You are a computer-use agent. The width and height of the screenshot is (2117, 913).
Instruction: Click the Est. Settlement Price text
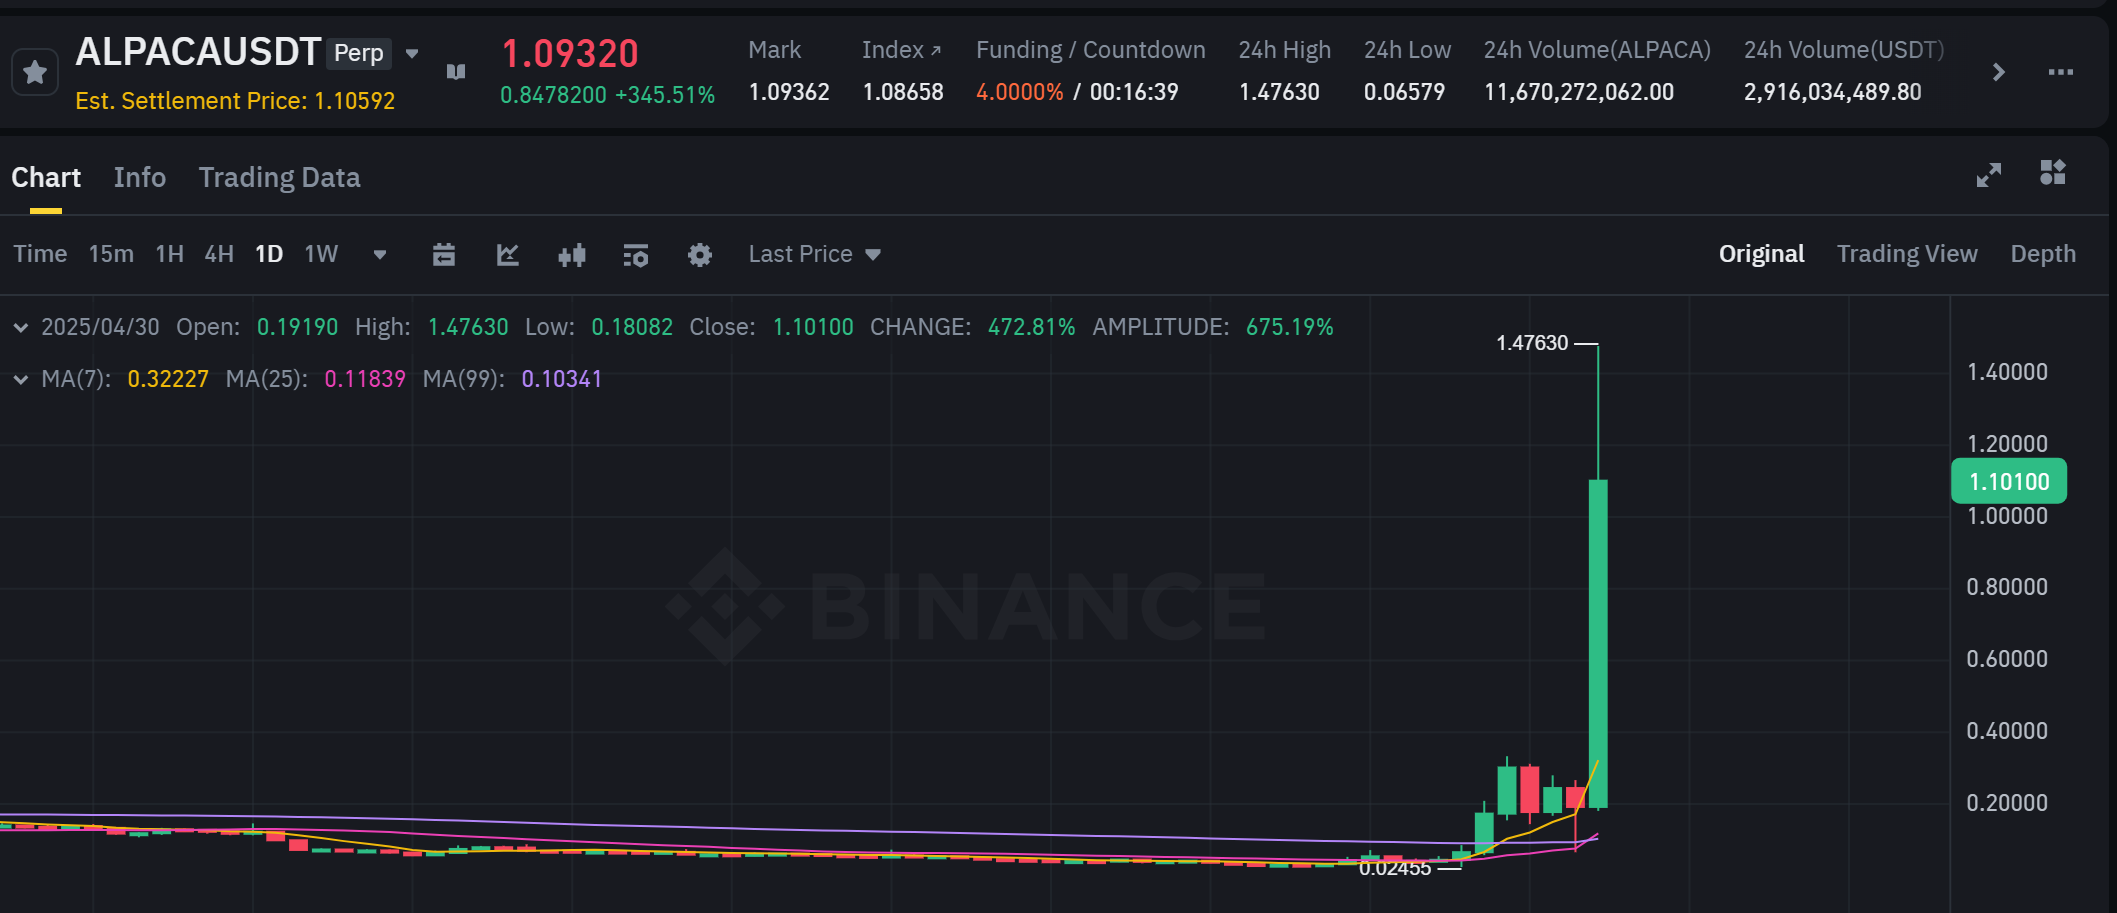235,101
